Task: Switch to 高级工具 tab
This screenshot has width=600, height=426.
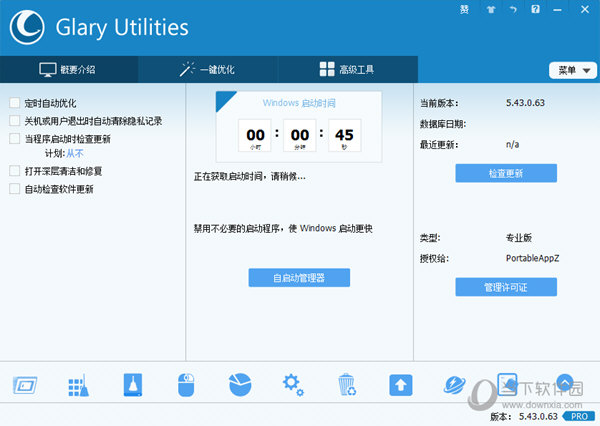Action: click(x=347, y=70)
